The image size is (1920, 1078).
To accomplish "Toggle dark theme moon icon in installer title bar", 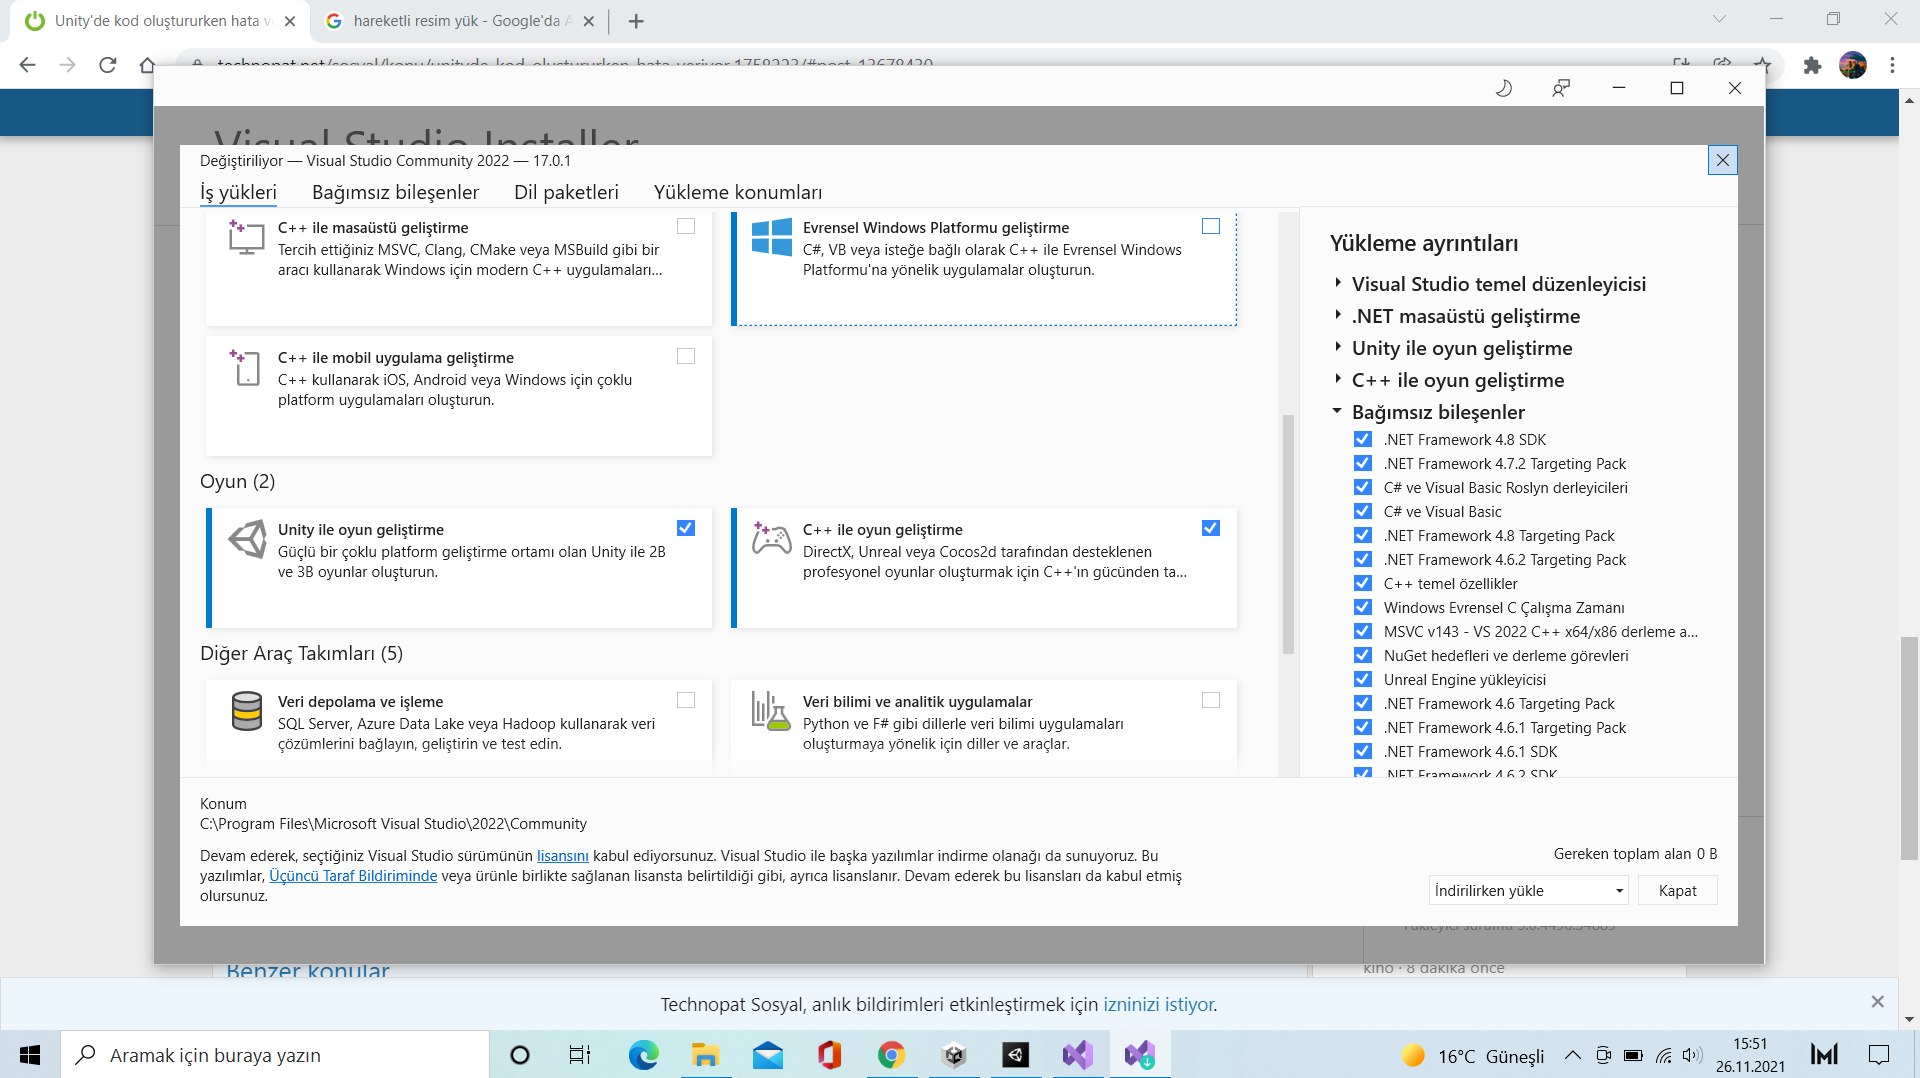I will click(x=1503, y=88).
